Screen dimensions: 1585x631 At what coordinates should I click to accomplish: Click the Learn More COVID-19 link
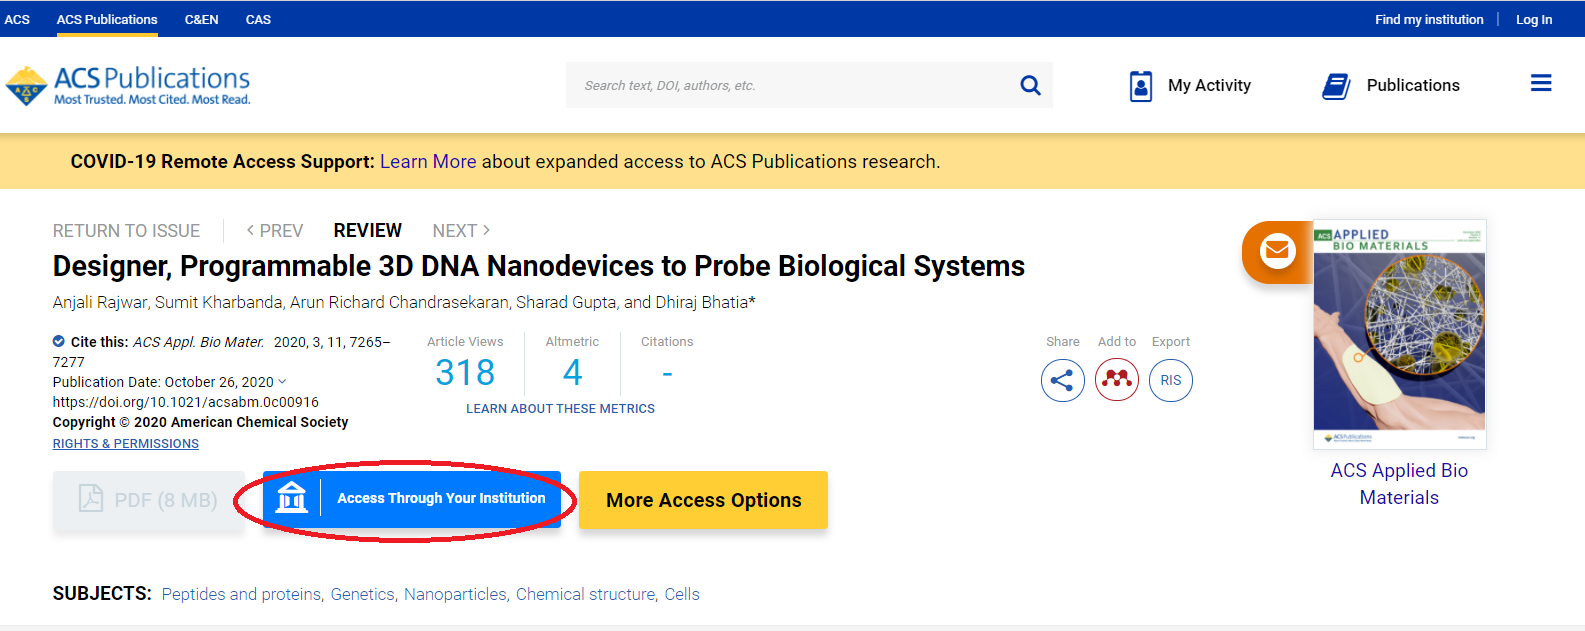pyautogui.click(x=428, y=162)
